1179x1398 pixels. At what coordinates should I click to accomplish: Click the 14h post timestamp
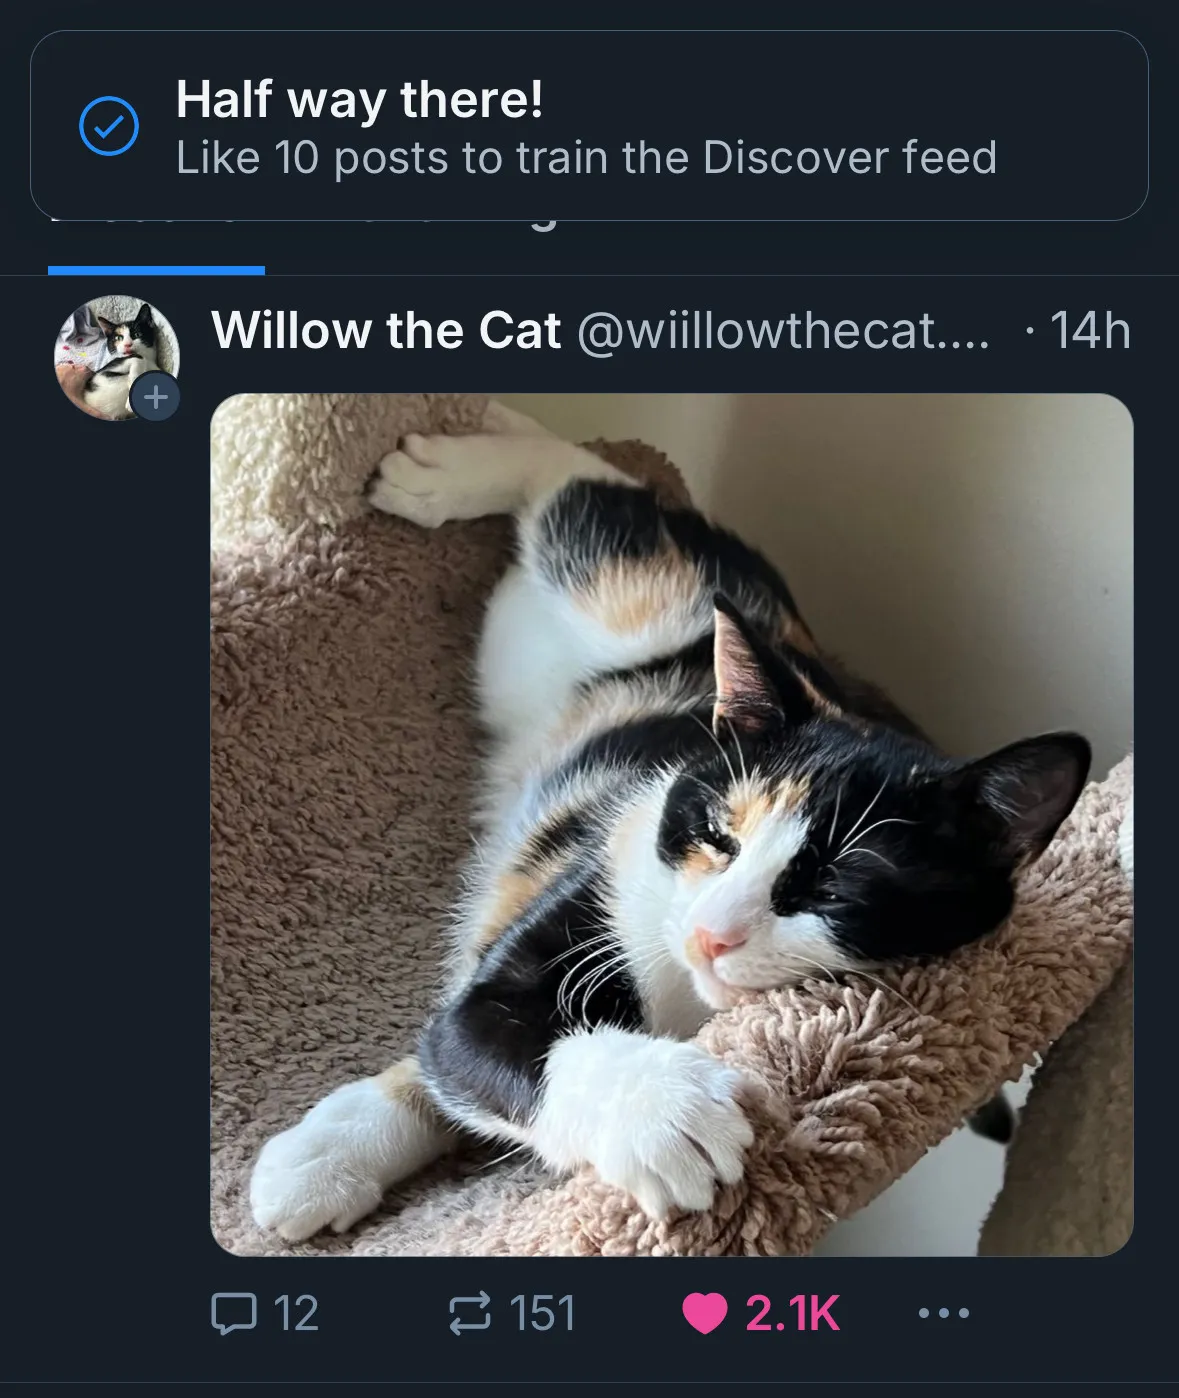point(1089,331)
